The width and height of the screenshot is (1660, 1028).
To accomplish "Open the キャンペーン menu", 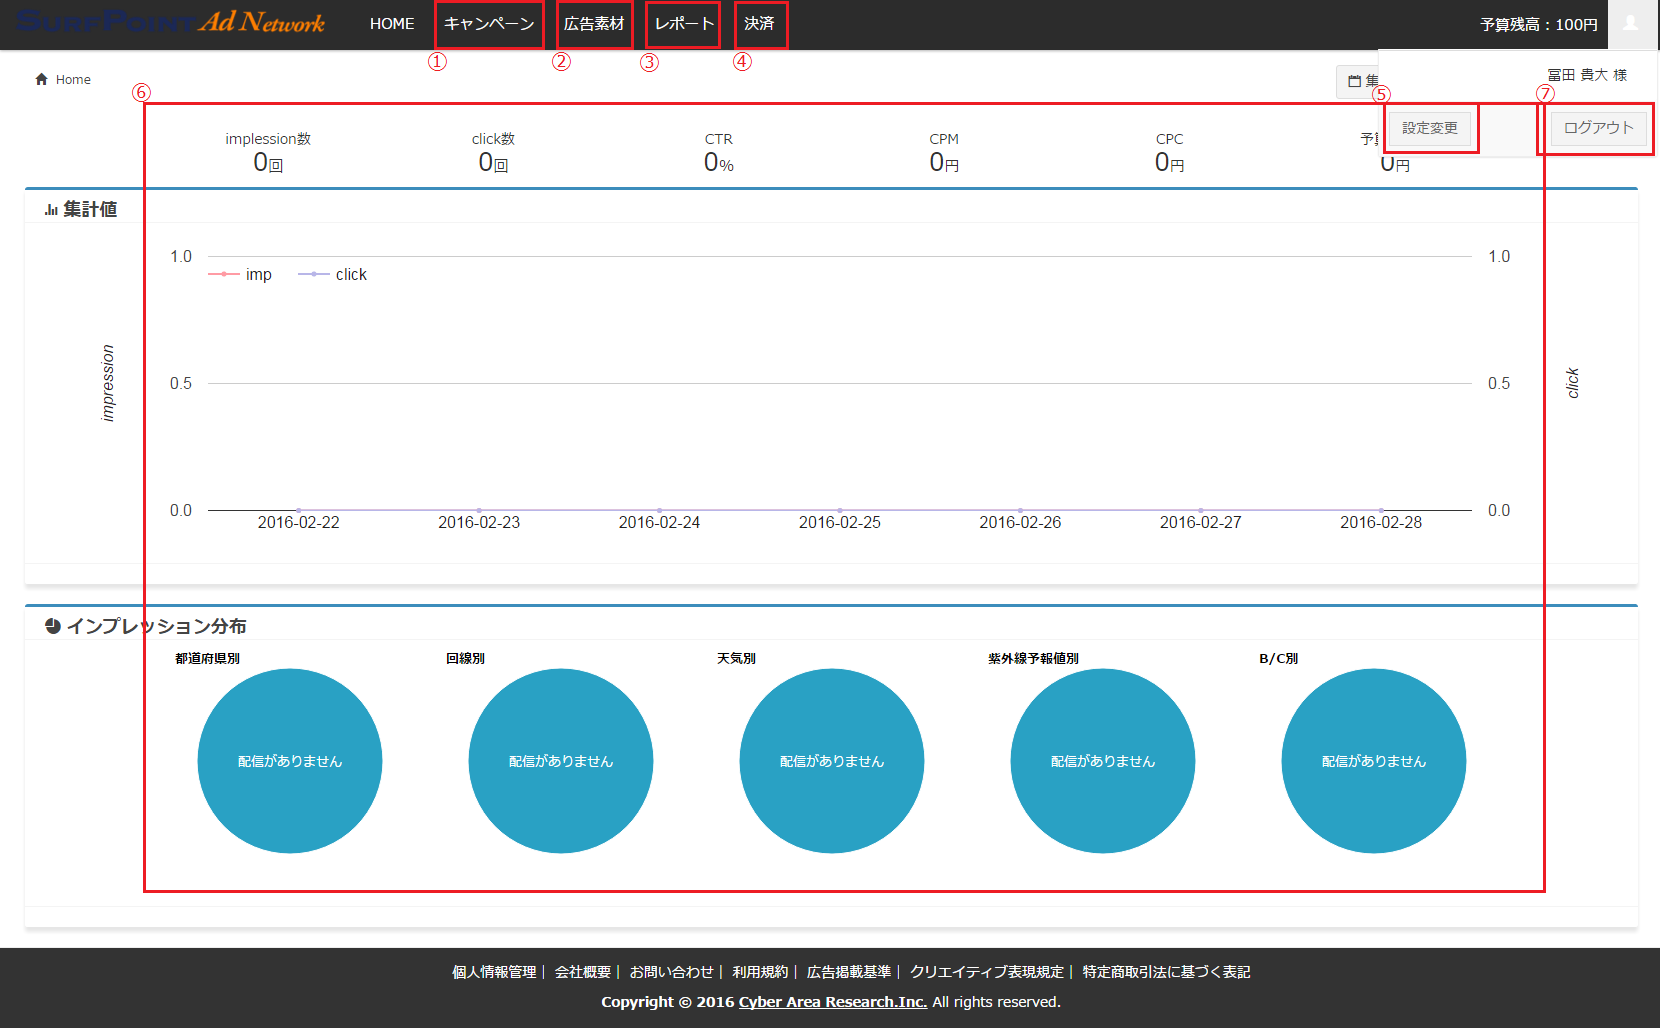I will tap(489, 24).
